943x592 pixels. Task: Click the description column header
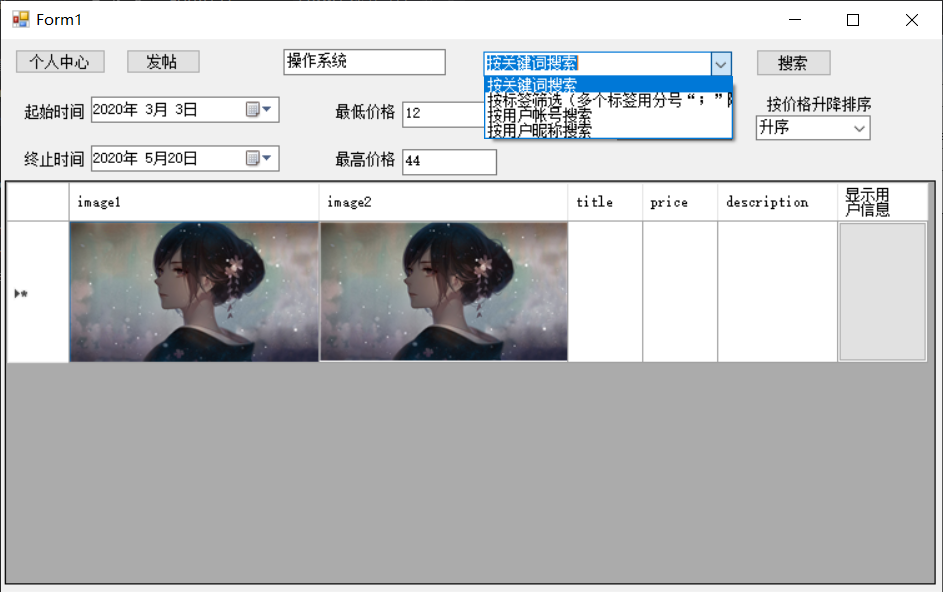777,202
